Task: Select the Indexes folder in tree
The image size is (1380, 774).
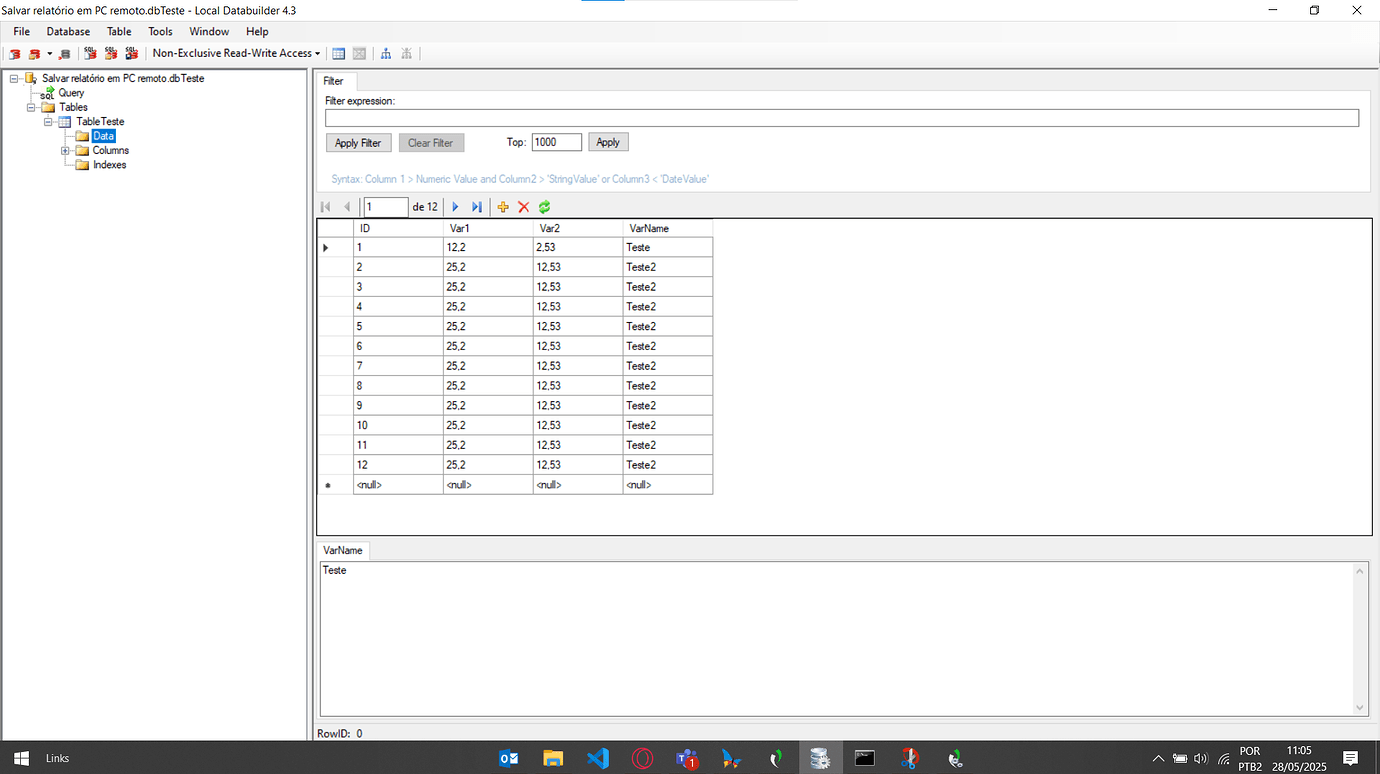Action: tap(110, 165)
